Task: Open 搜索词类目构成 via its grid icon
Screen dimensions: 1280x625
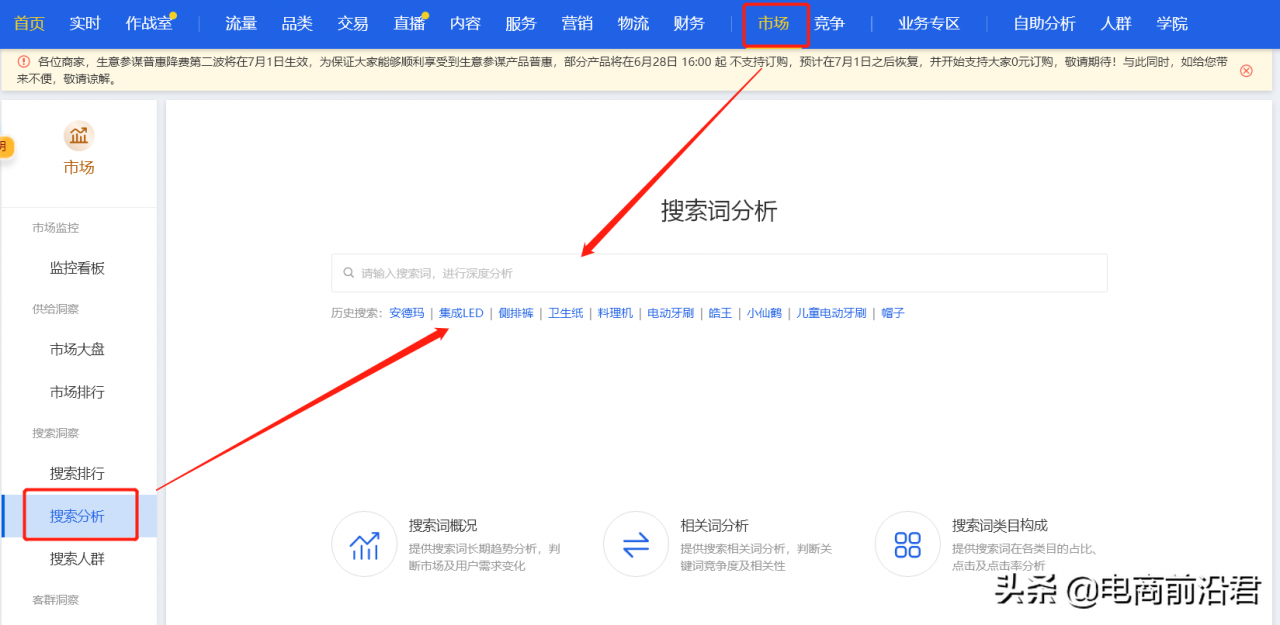Action: (907, 544)
